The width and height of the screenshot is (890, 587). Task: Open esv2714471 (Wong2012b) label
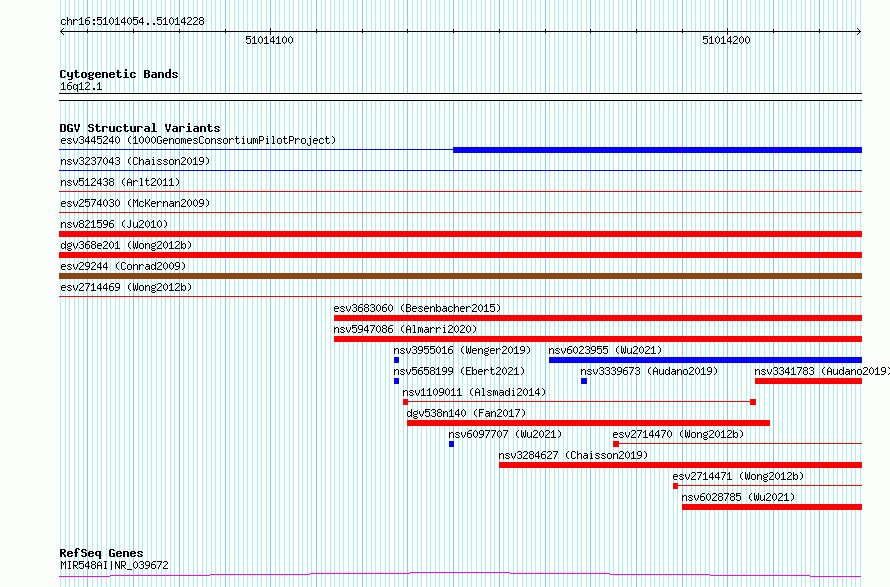(738, 476)
